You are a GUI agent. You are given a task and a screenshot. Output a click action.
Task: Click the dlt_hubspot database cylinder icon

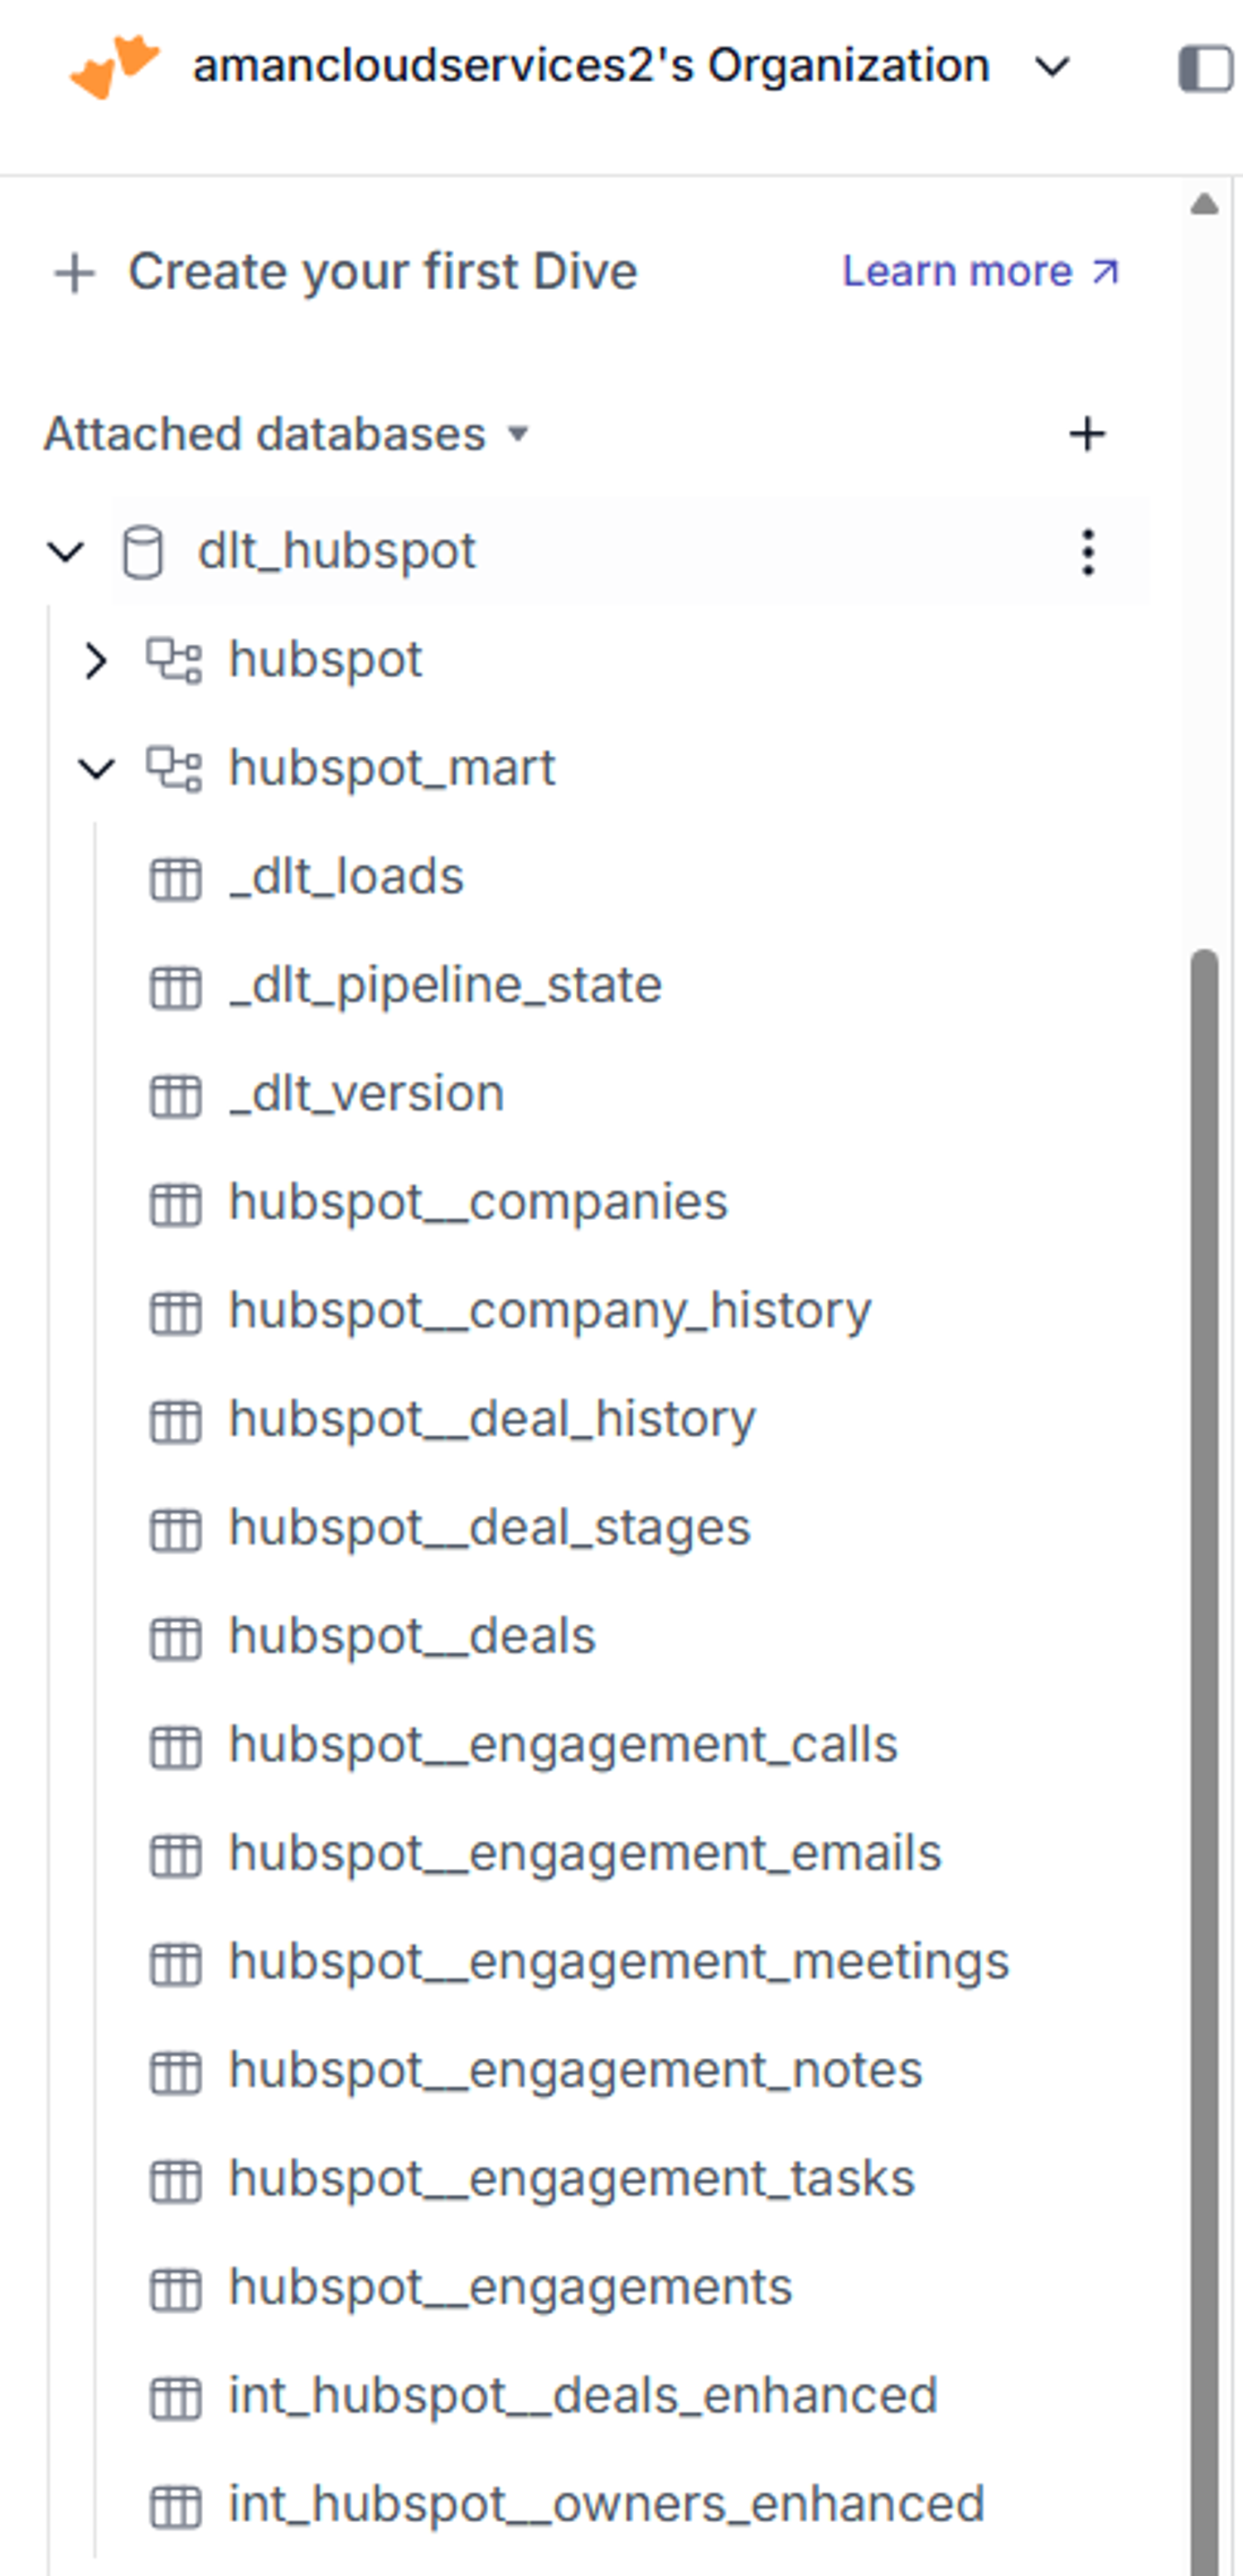(x=142, y=552)
